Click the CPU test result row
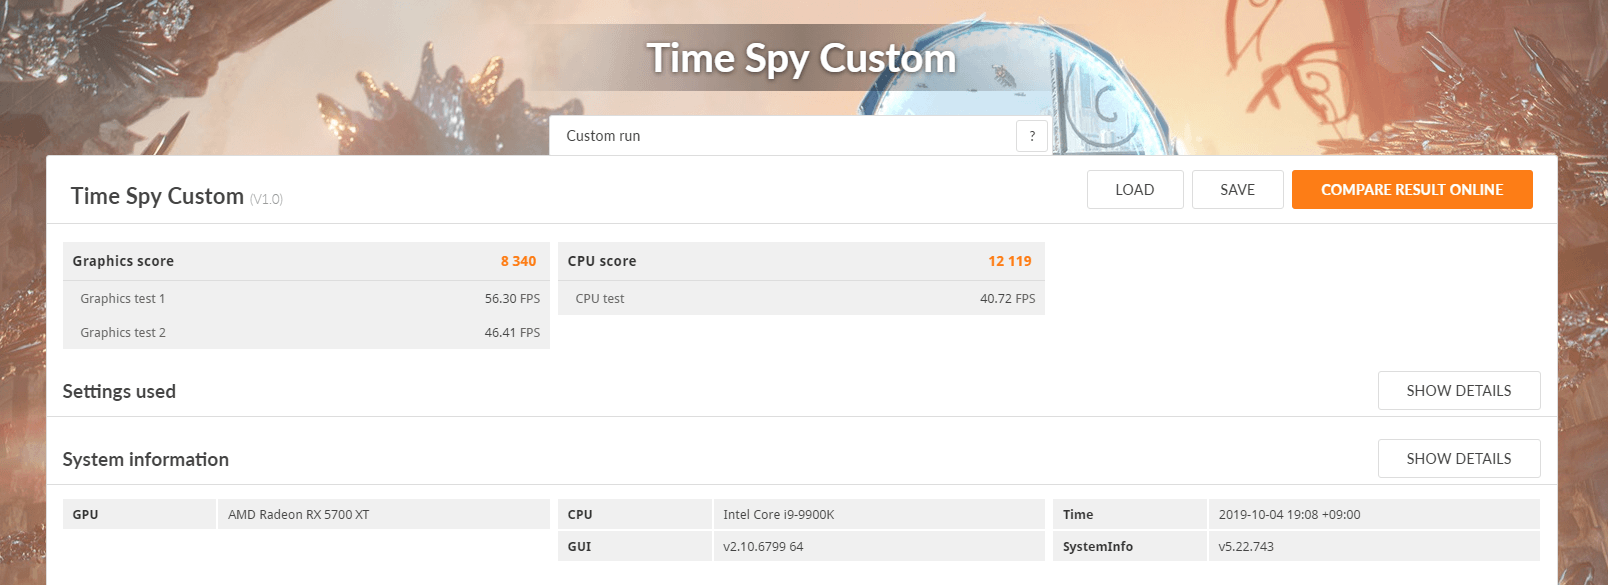Image resolution: width=1608 pixels, height=585 pixels. click(801, 299)
